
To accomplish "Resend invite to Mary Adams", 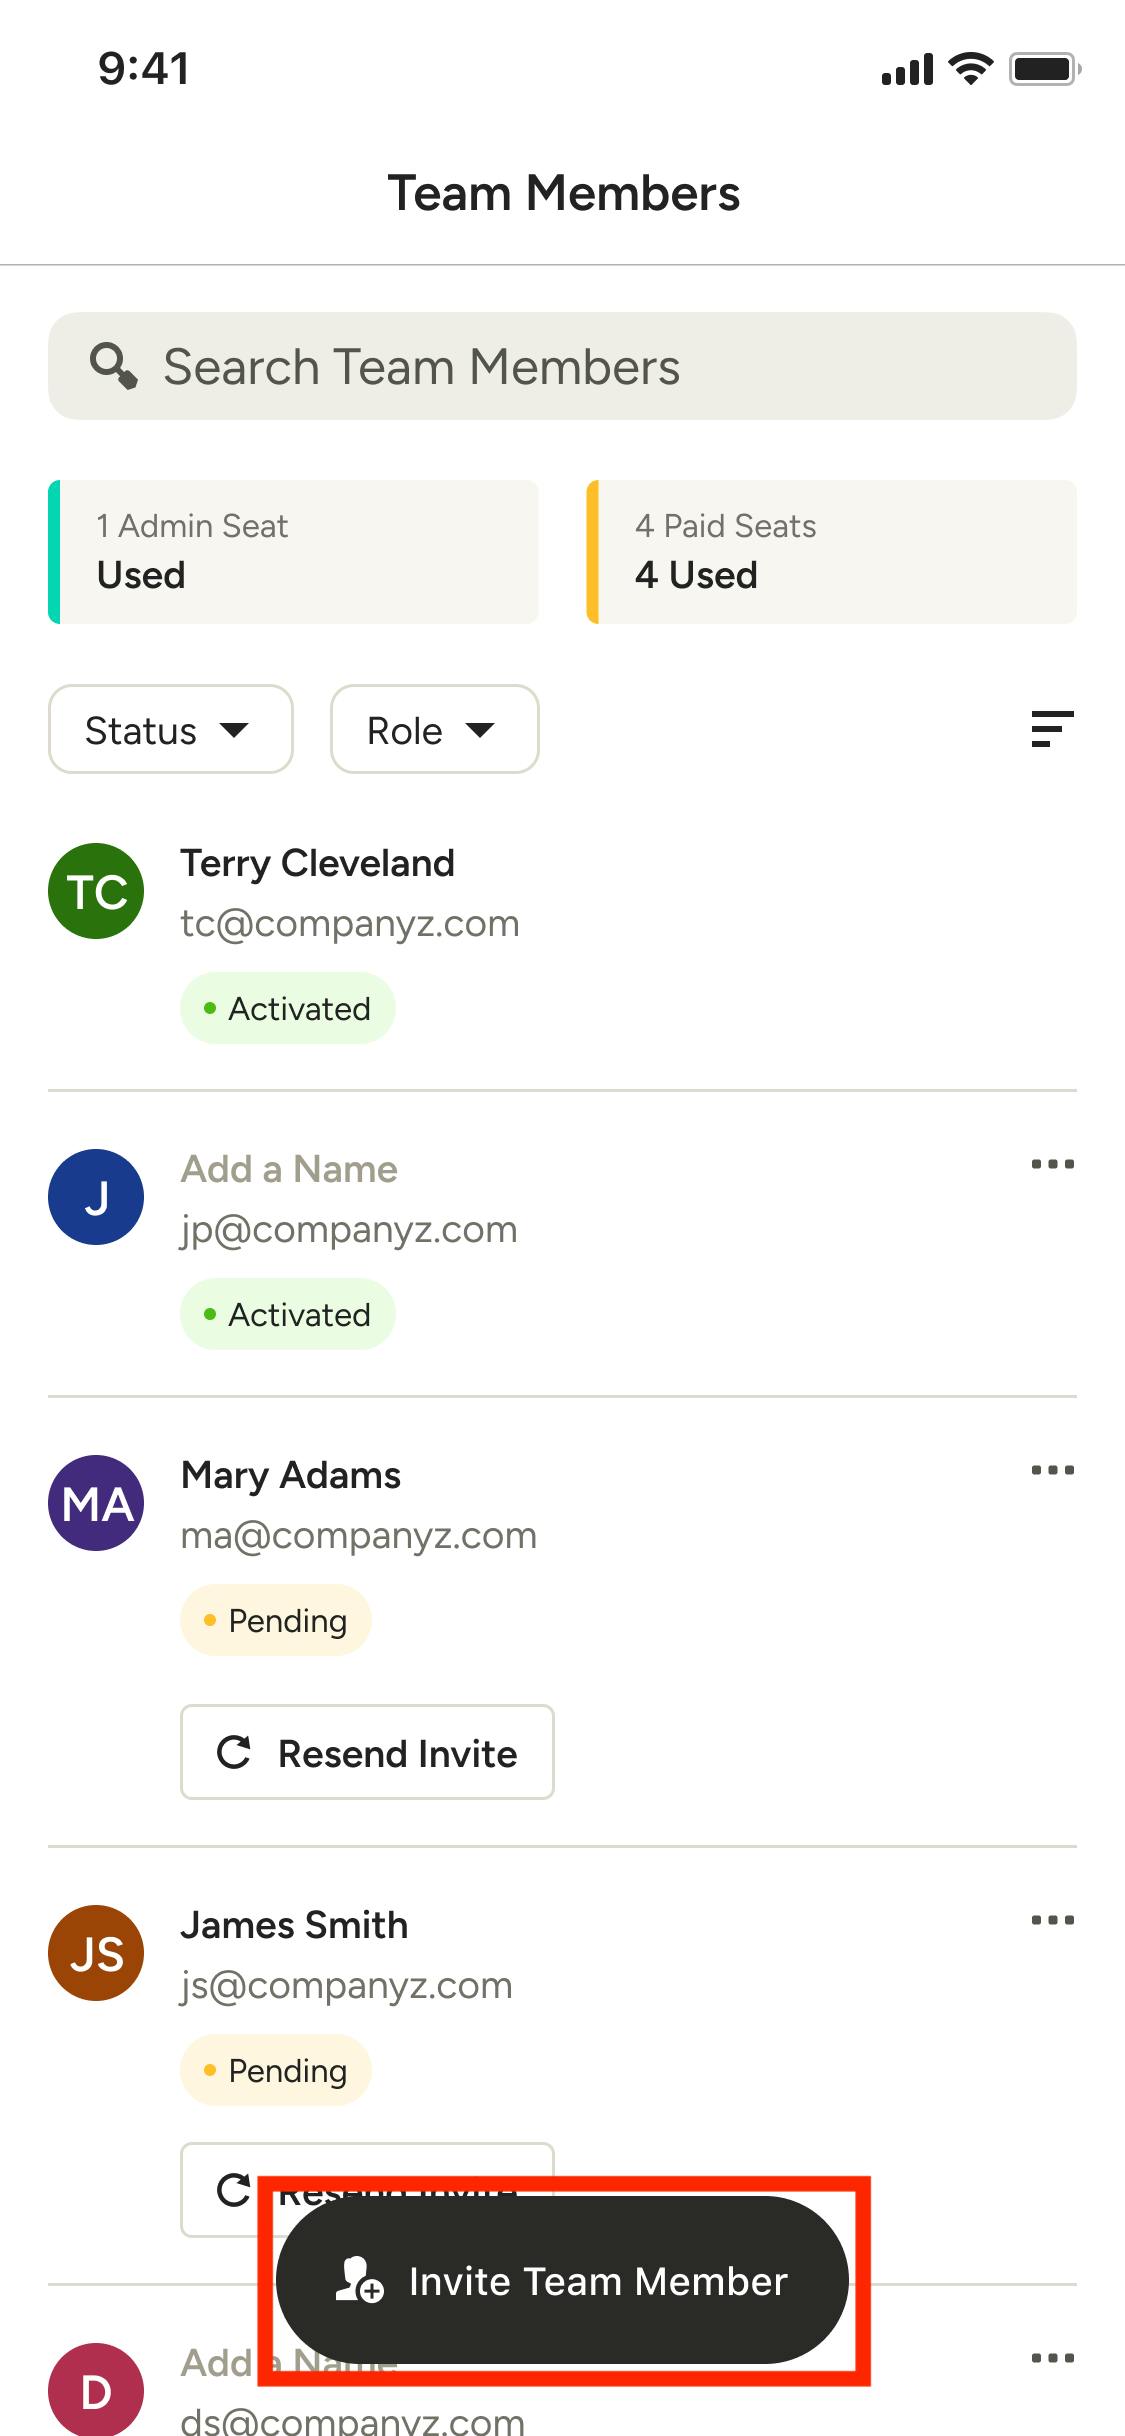I will 367,1752.
